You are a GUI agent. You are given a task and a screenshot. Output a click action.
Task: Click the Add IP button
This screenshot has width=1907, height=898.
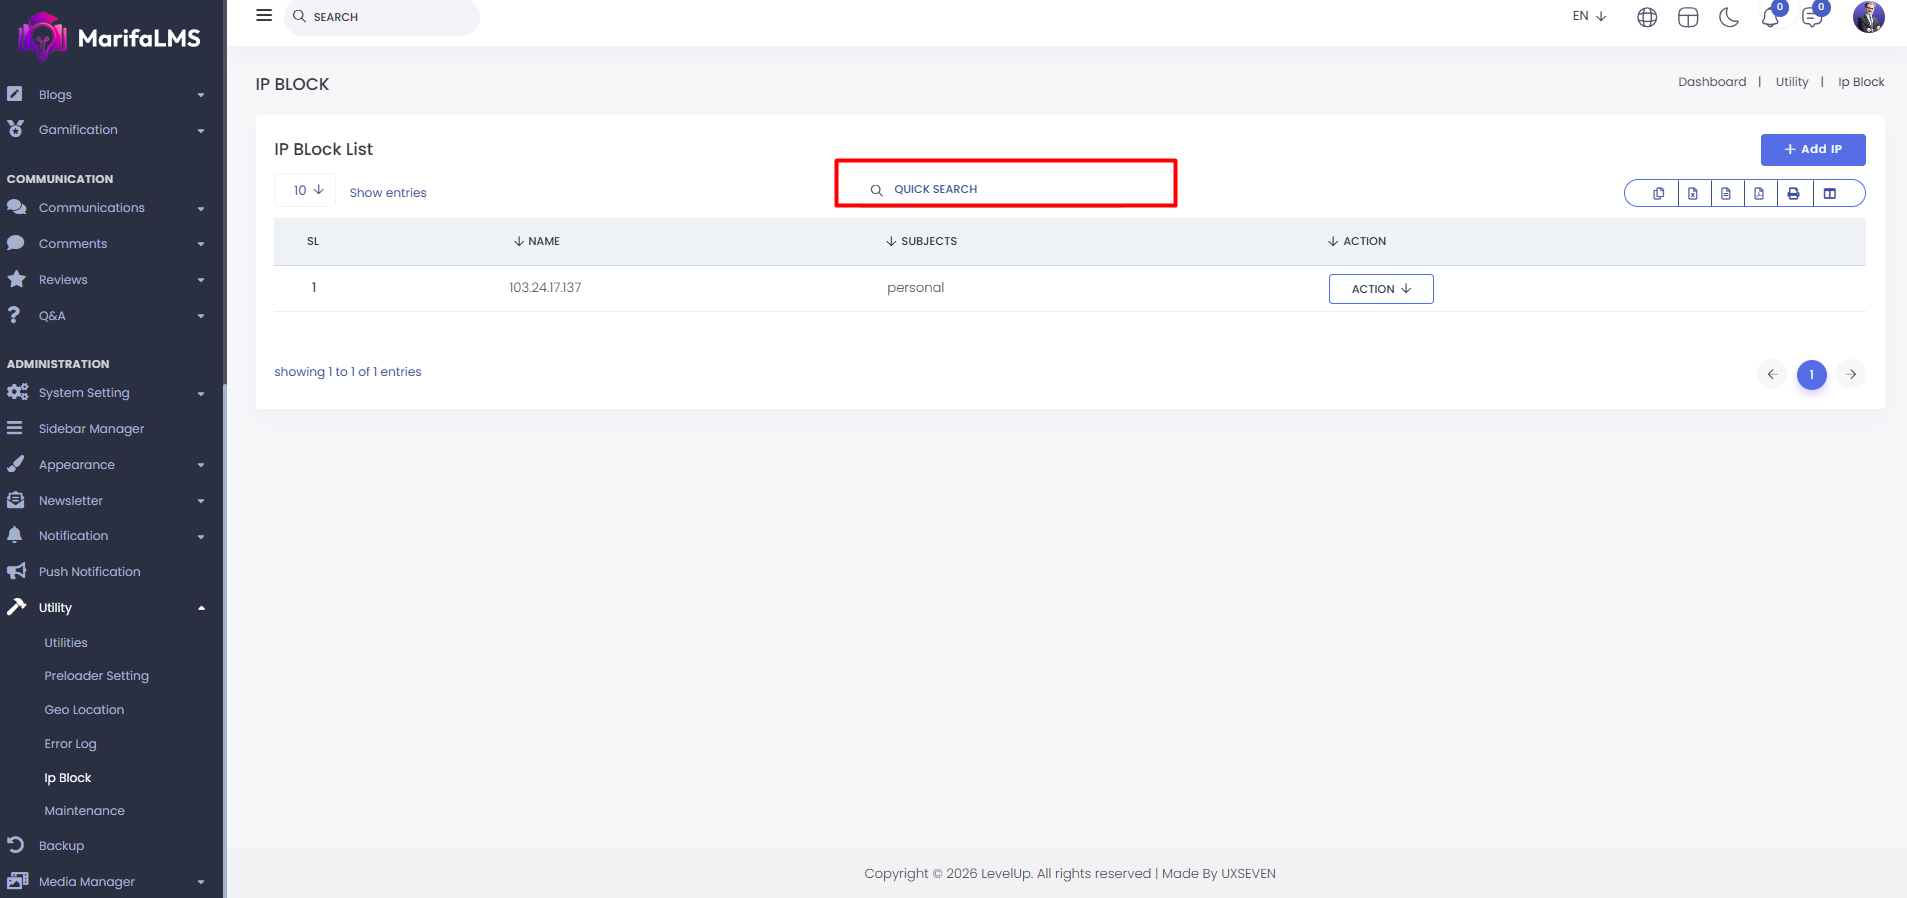(1812, 149)
